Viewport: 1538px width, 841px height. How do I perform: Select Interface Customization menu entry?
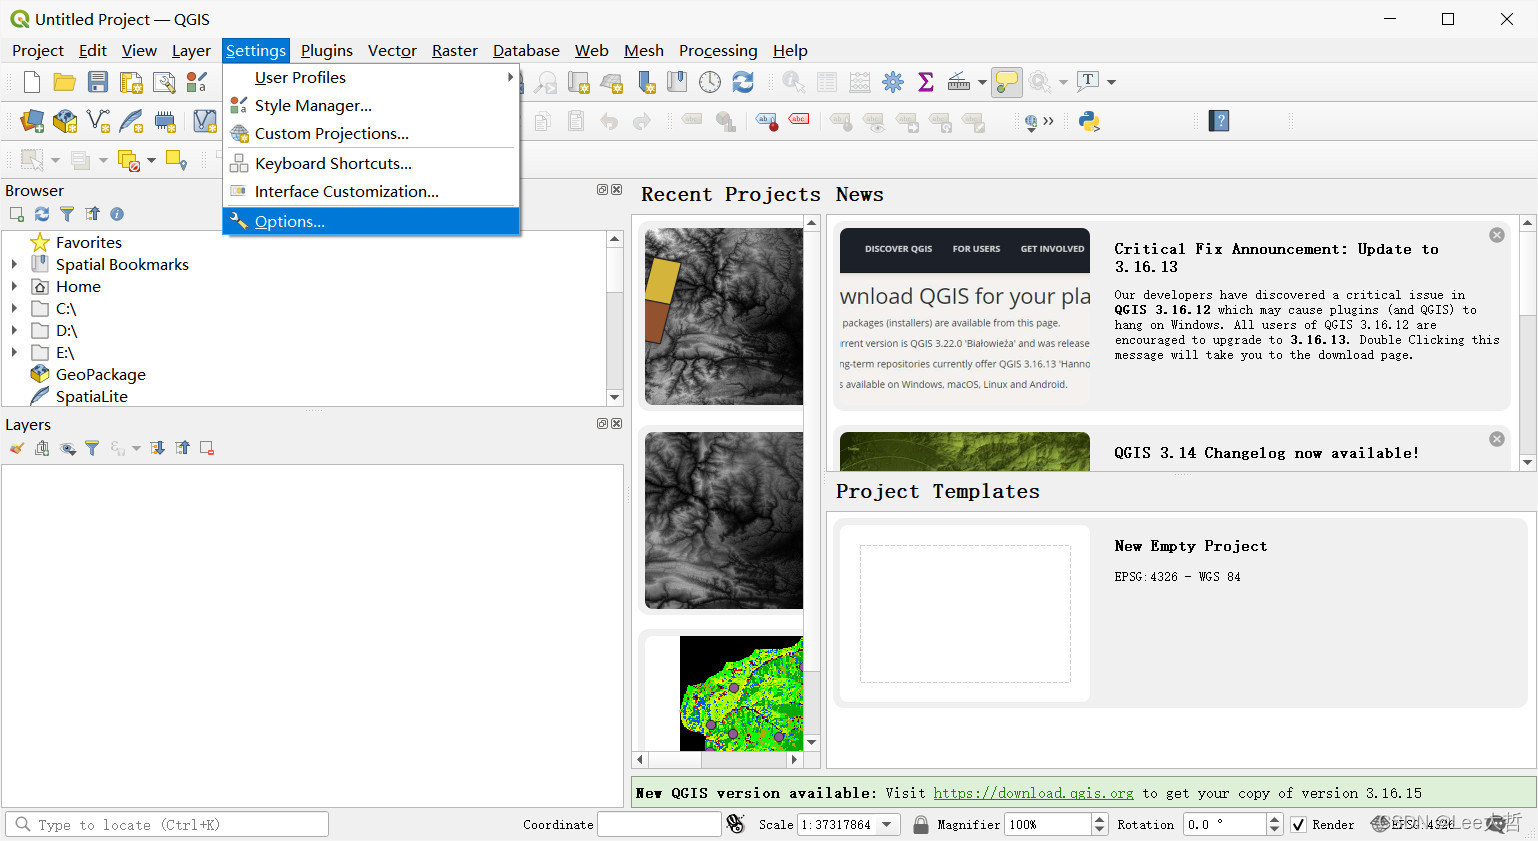click(x=371, y=191)
